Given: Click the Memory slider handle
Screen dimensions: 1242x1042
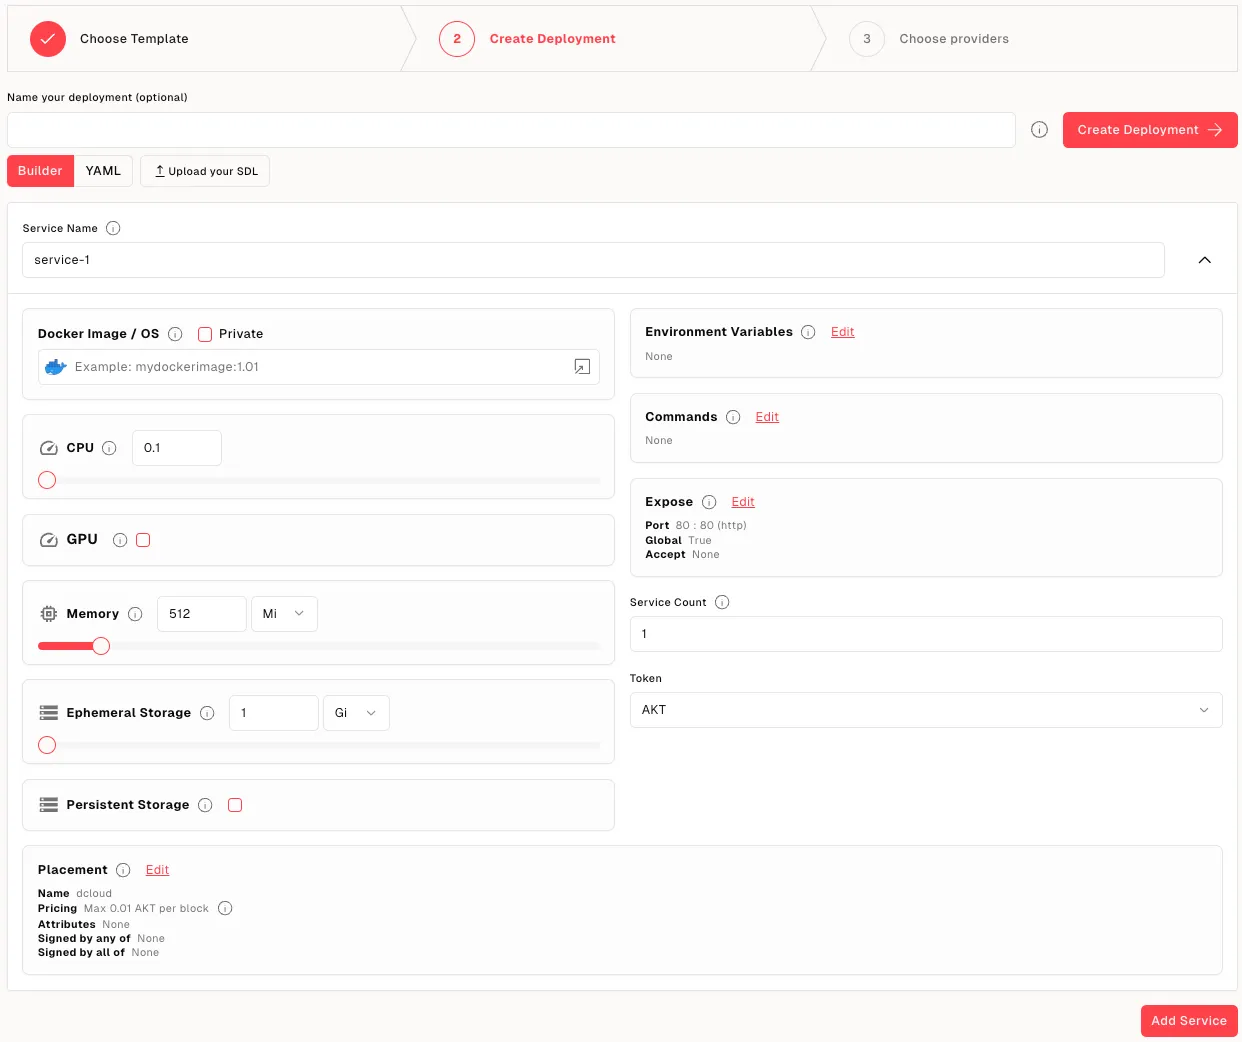Looking at the screenshot, I should click(x=101, y=646).
